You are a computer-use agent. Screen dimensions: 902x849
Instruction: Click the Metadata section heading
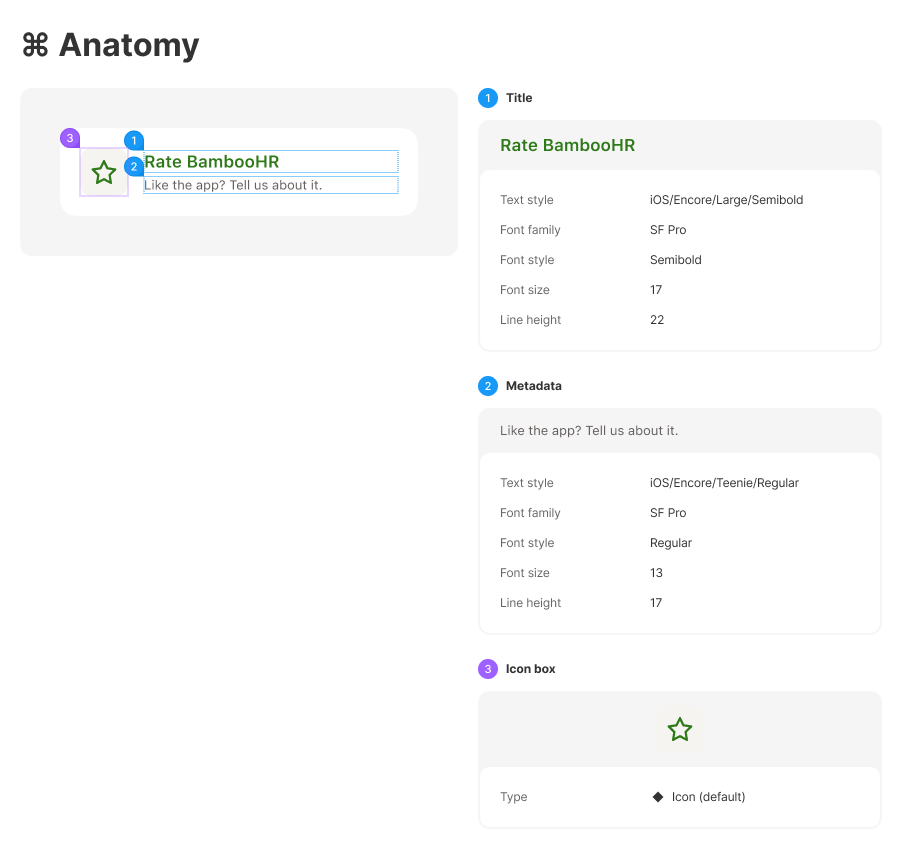534,386
